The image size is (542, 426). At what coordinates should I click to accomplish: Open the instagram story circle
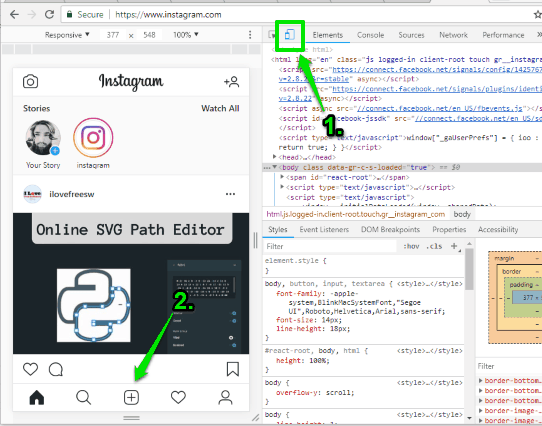coord(93,138)
